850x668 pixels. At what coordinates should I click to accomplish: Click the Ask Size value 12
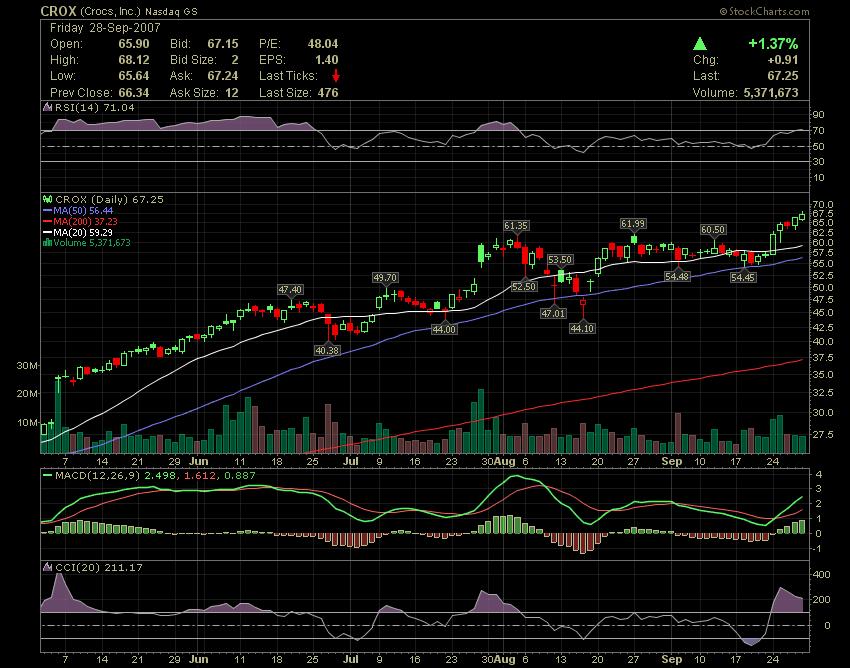click(231, 93)
